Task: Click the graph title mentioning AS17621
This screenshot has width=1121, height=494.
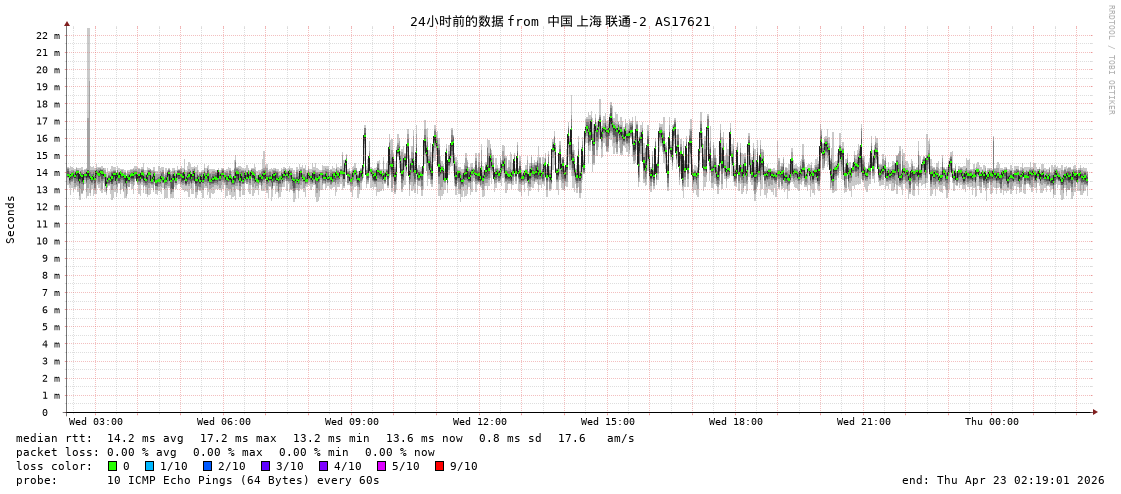Action: (560, 21)
